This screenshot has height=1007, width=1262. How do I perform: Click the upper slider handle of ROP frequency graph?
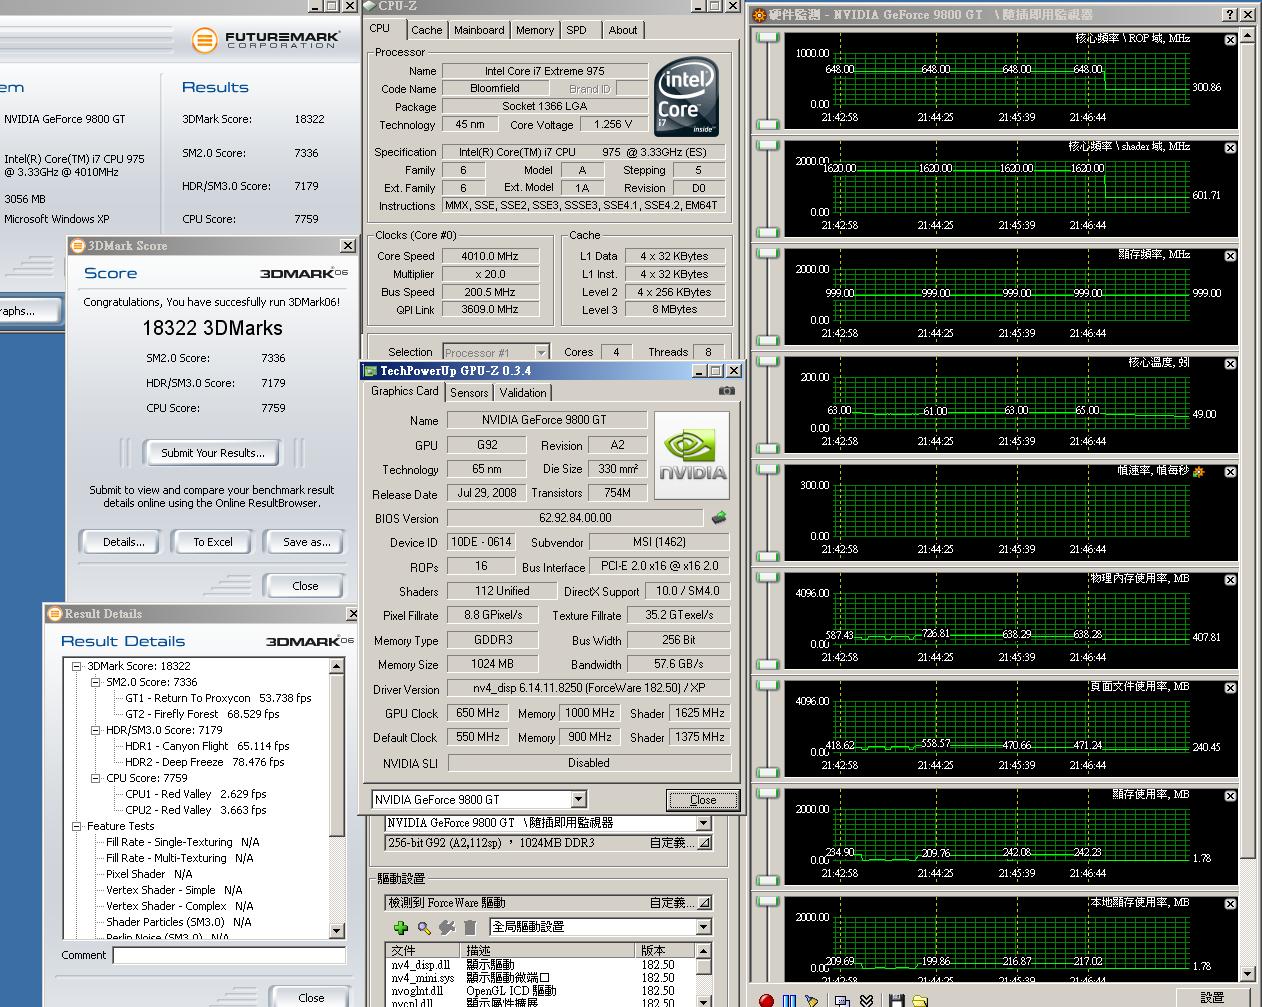[x=768, y=38]
